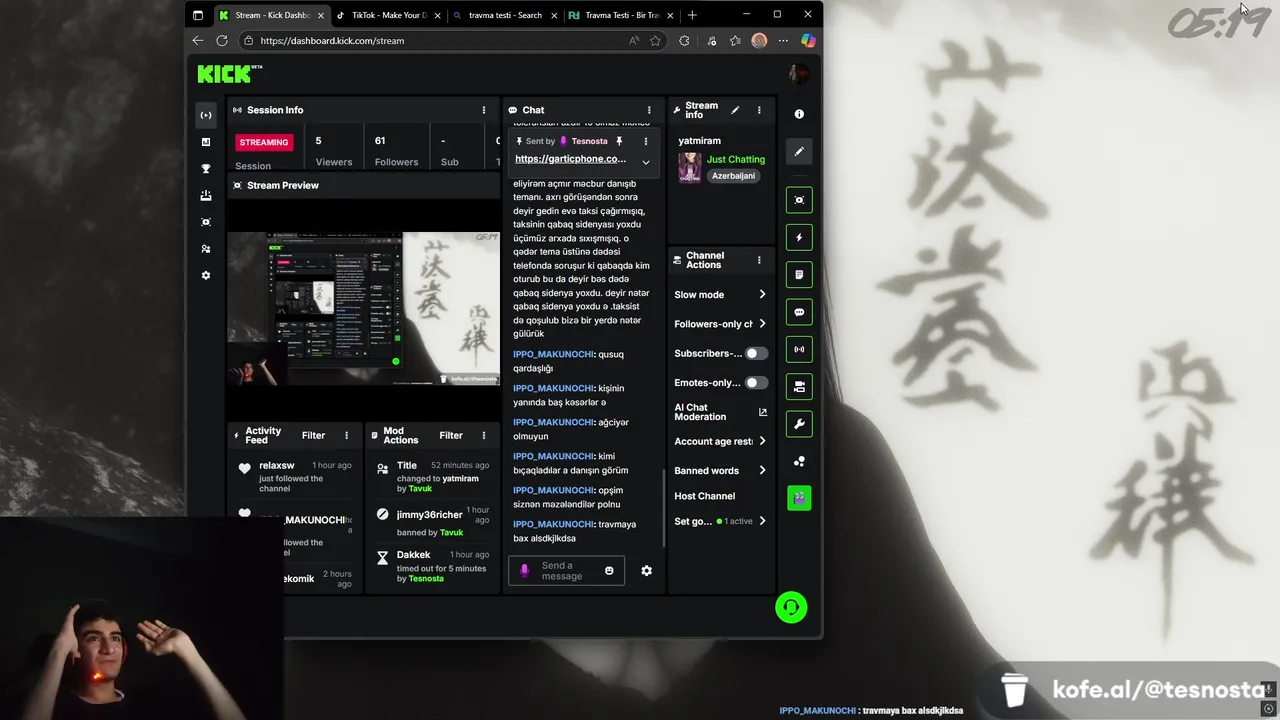Screen dimensions: 1280x720
Task: Open a new browser tab
Action: (692, 15)
